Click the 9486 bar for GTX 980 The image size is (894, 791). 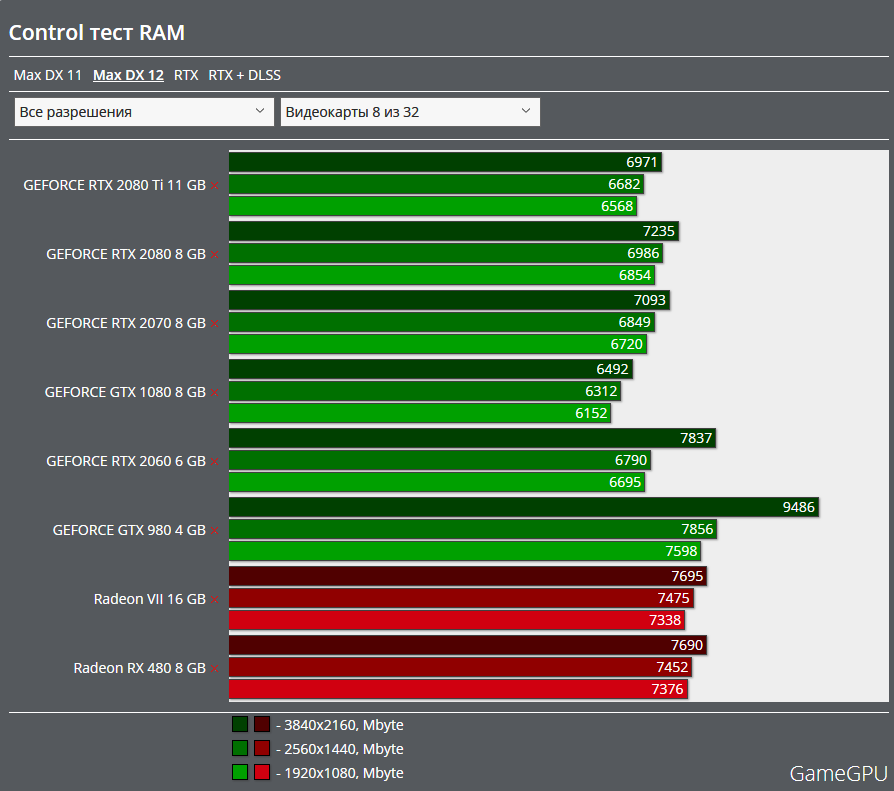point(524,507)
